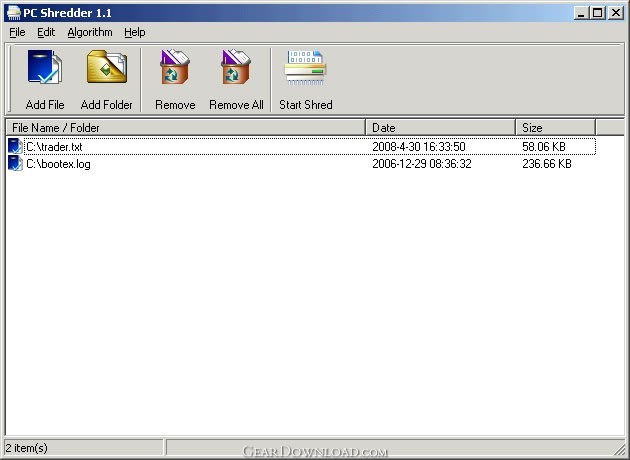The width and height of the screenshot is (630, 460).
Task: Sort by File Name / Folder column header
Action: click(x=186, y=127)
